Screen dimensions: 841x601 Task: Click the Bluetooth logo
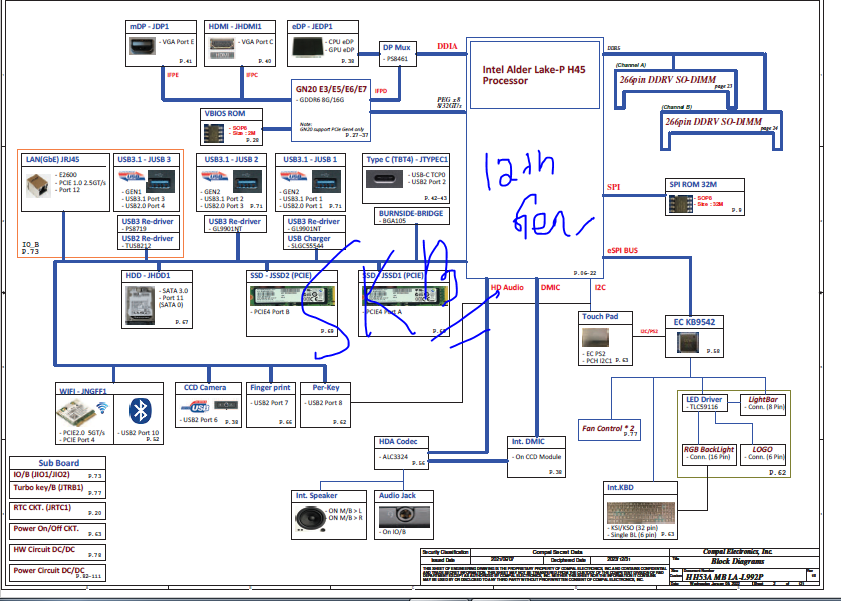(x=141, y=411)
